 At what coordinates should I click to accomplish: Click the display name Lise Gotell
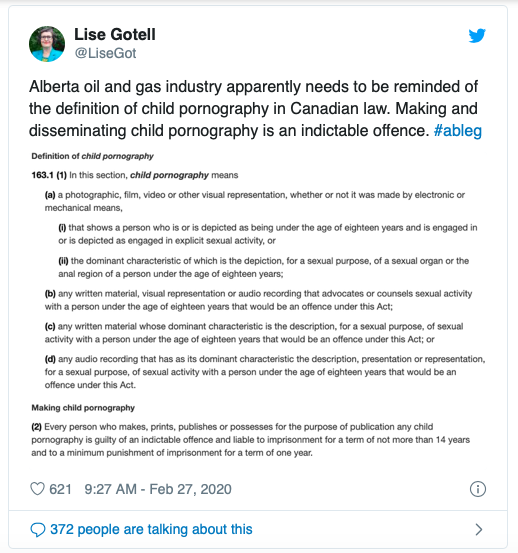tap(115, 35)
